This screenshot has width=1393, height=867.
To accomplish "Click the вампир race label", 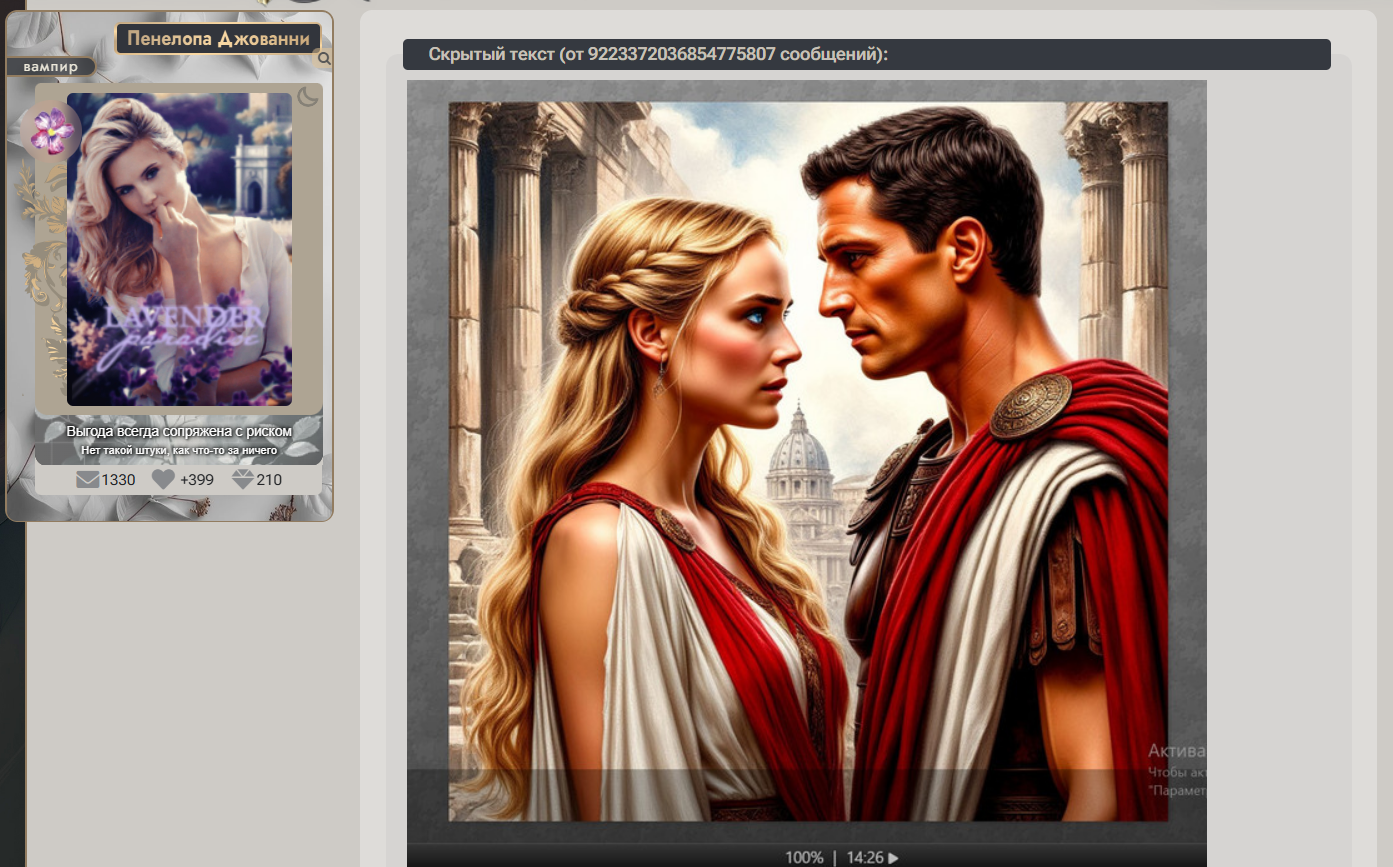I will 50,67.
